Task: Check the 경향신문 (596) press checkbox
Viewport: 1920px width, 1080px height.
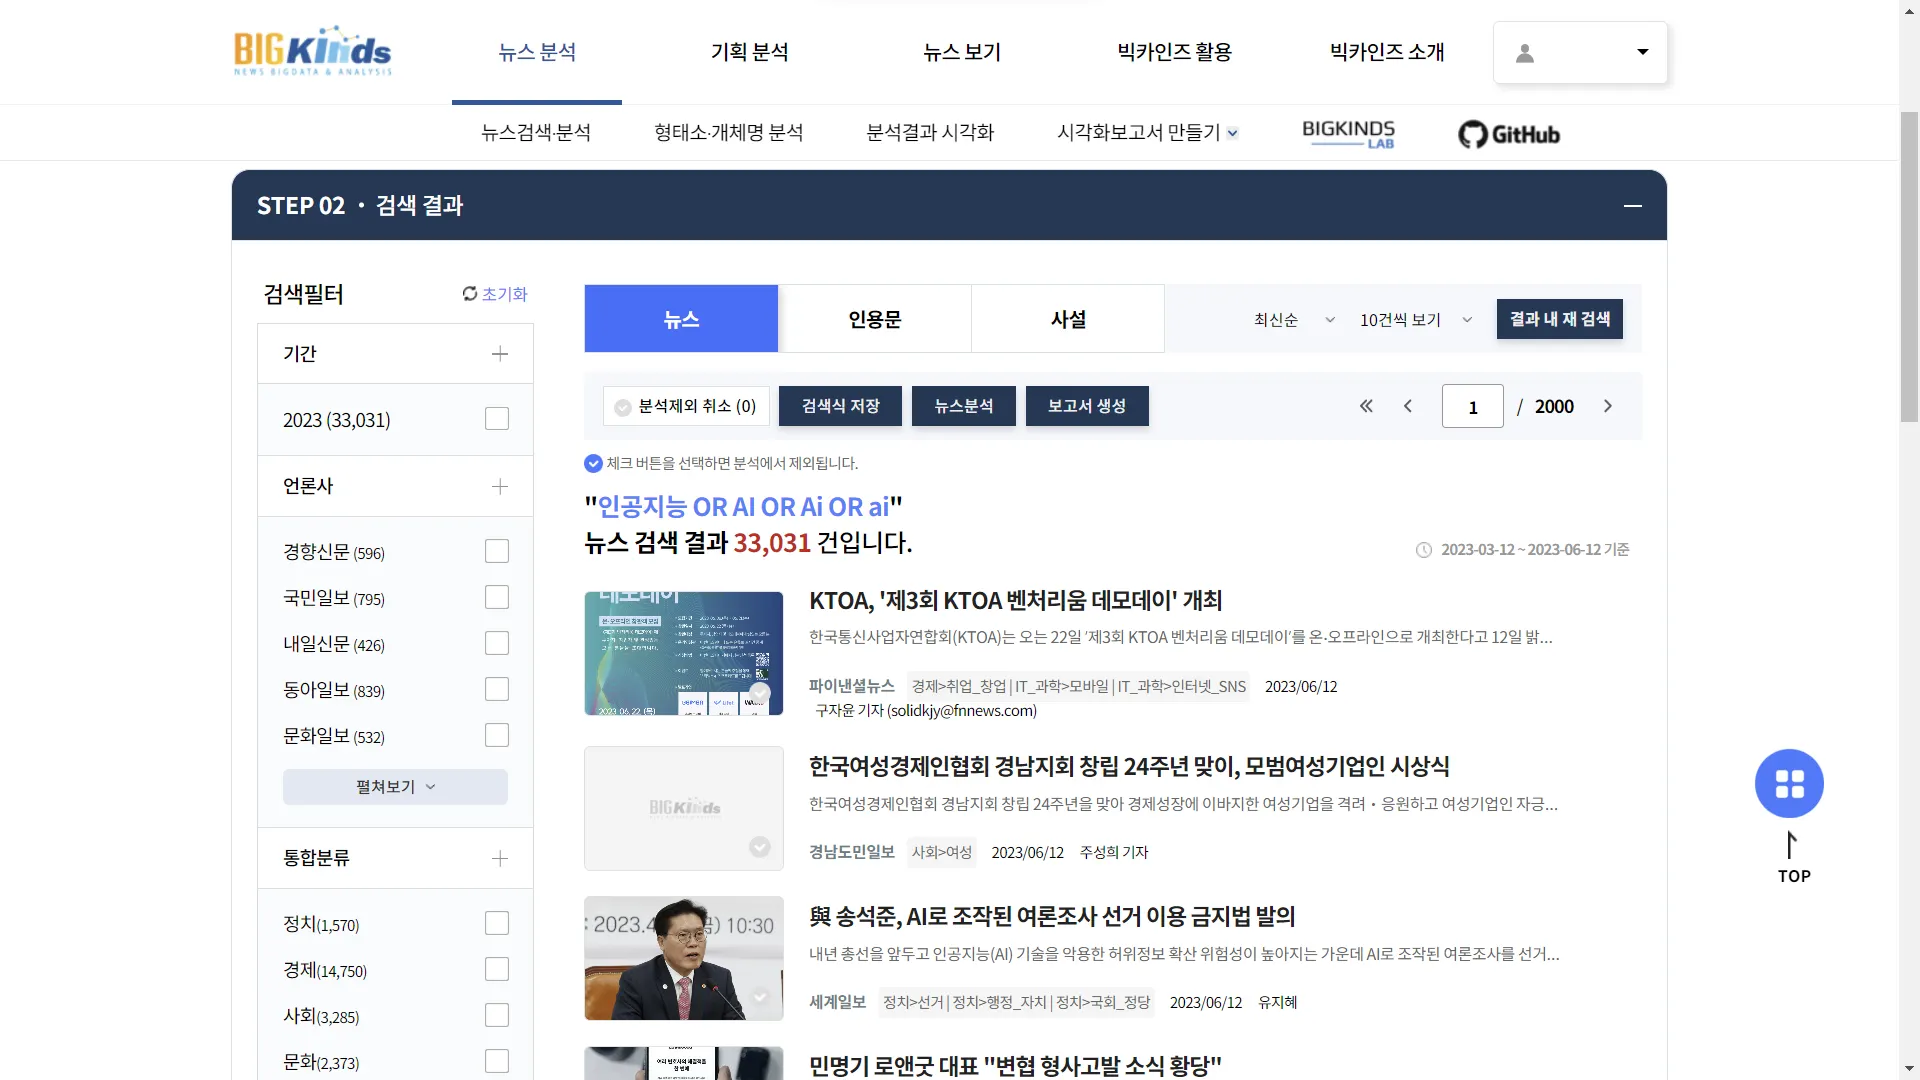Action: click(497, 552)
